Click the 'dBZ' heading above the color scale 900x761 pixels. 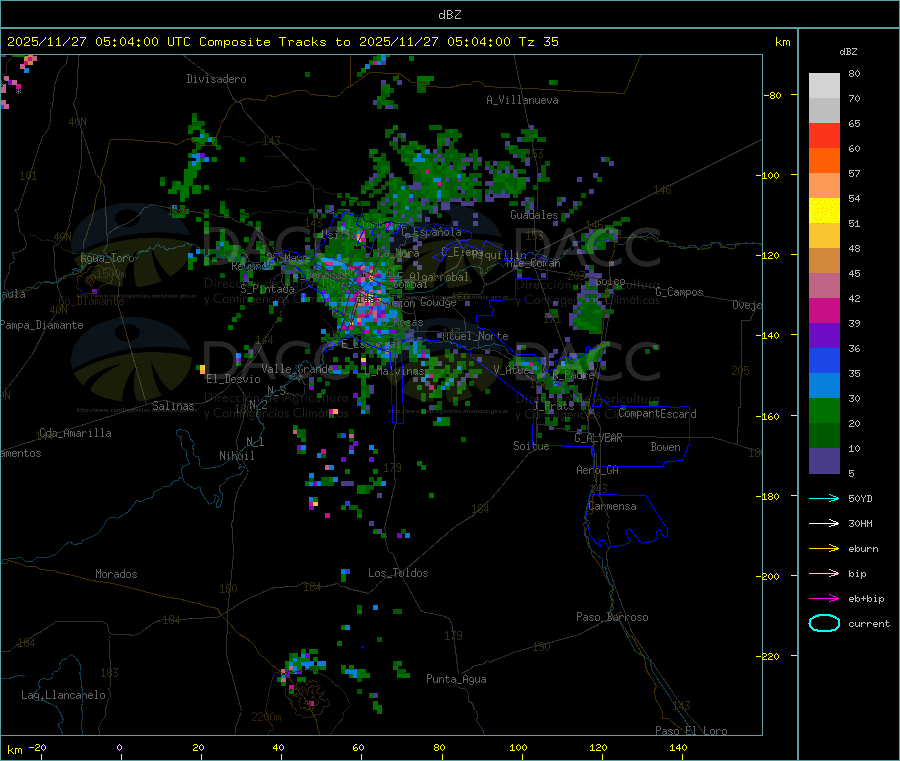848,52
